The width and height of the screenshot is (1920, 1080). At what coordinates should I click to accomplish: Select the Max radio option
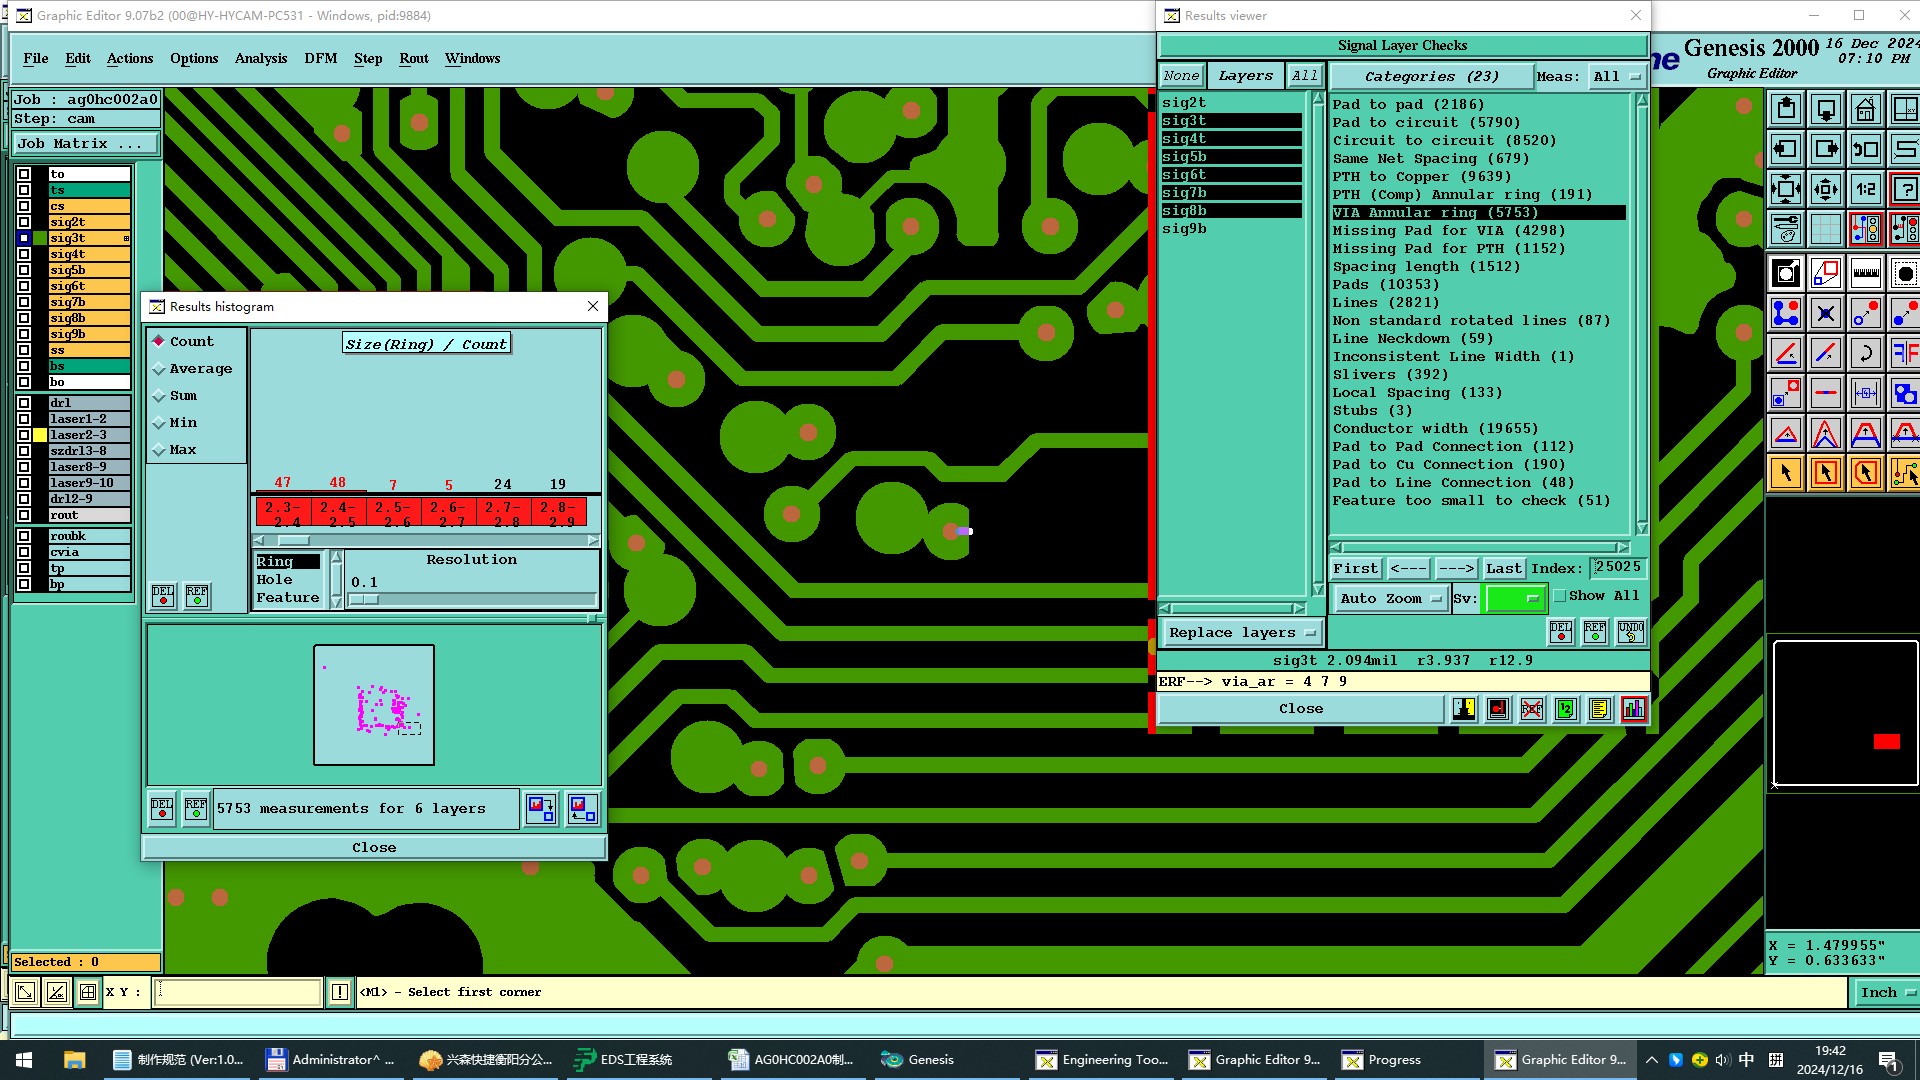click(x=159, y=450)
